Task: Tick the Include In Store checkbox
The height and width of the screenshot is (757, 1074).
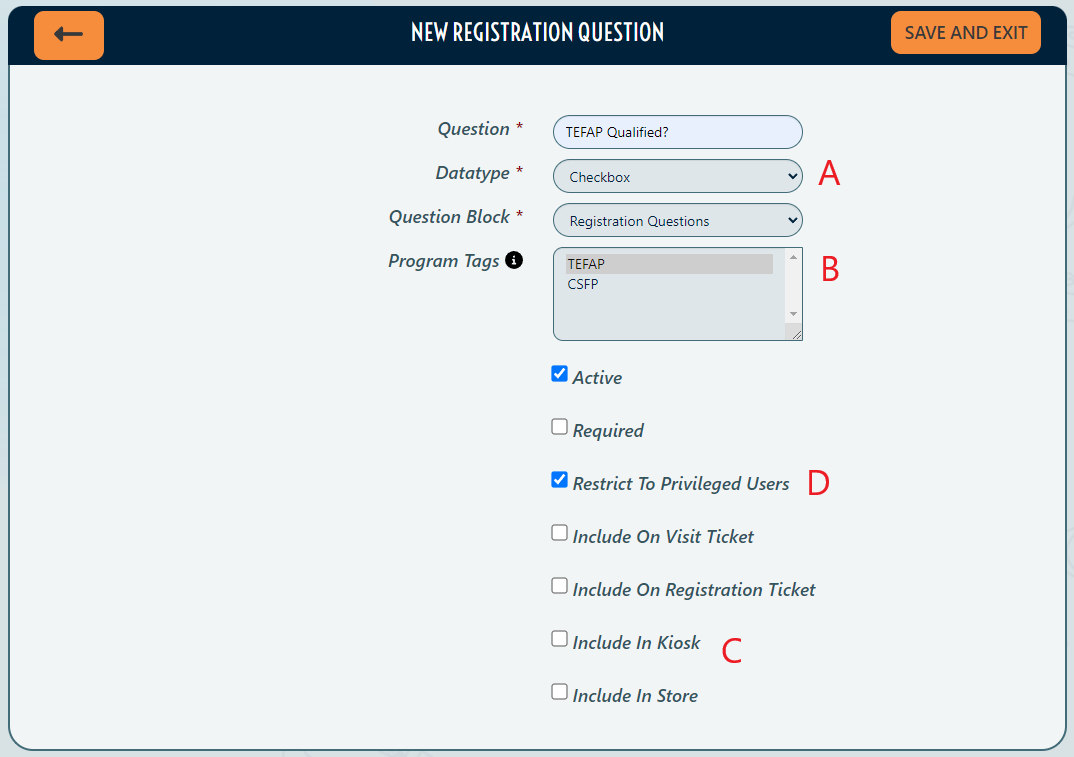Action: point(560,692)
